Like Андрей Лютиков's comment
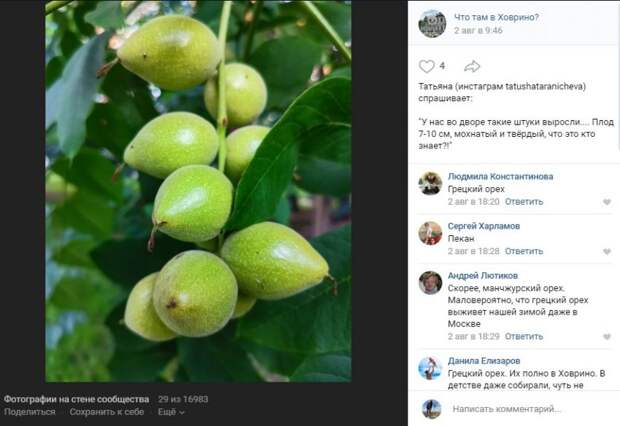 (607, 337)
